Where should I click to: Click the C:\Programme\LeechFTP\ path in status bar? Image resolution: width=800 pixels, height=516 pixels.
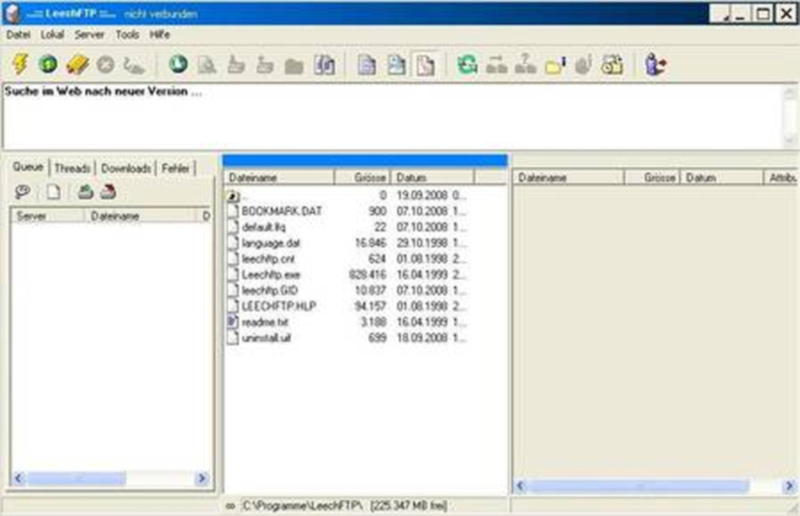303,505
